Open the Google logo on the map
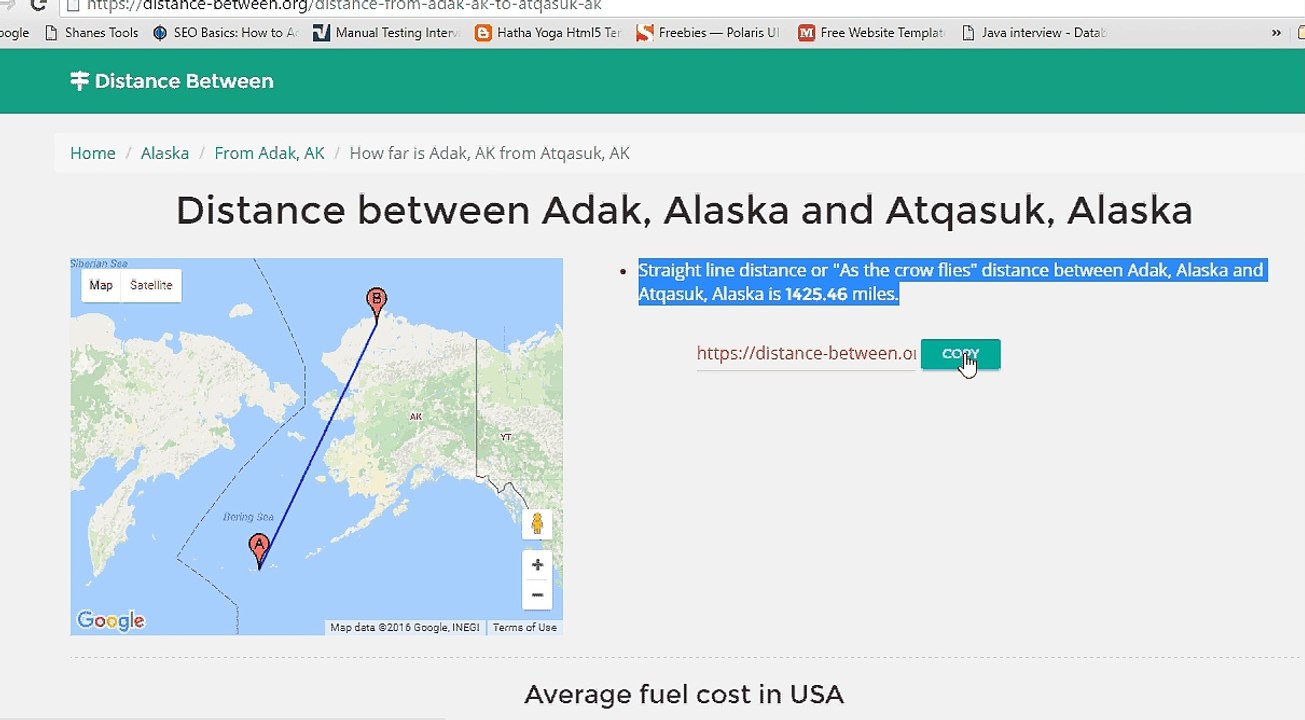This screenshot has height=720, width=1305. [111, 621]
